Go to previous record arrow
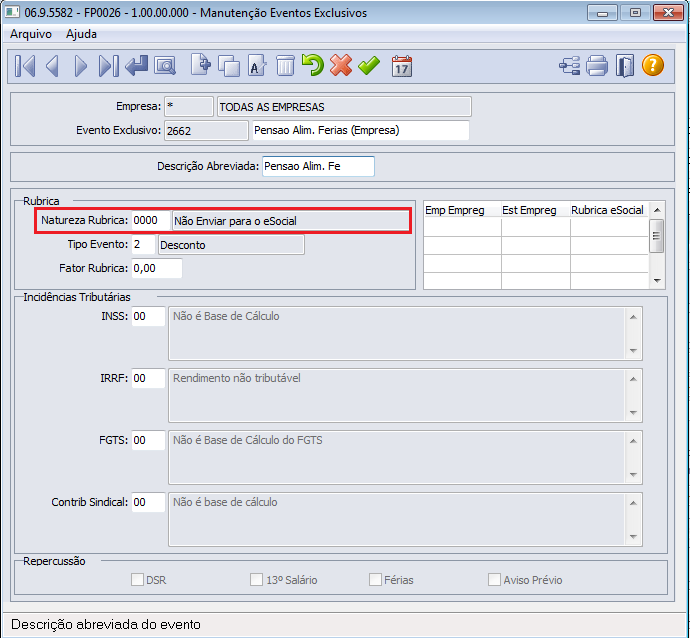This screenshot has height=638, width=690. [x=52, y=66]
